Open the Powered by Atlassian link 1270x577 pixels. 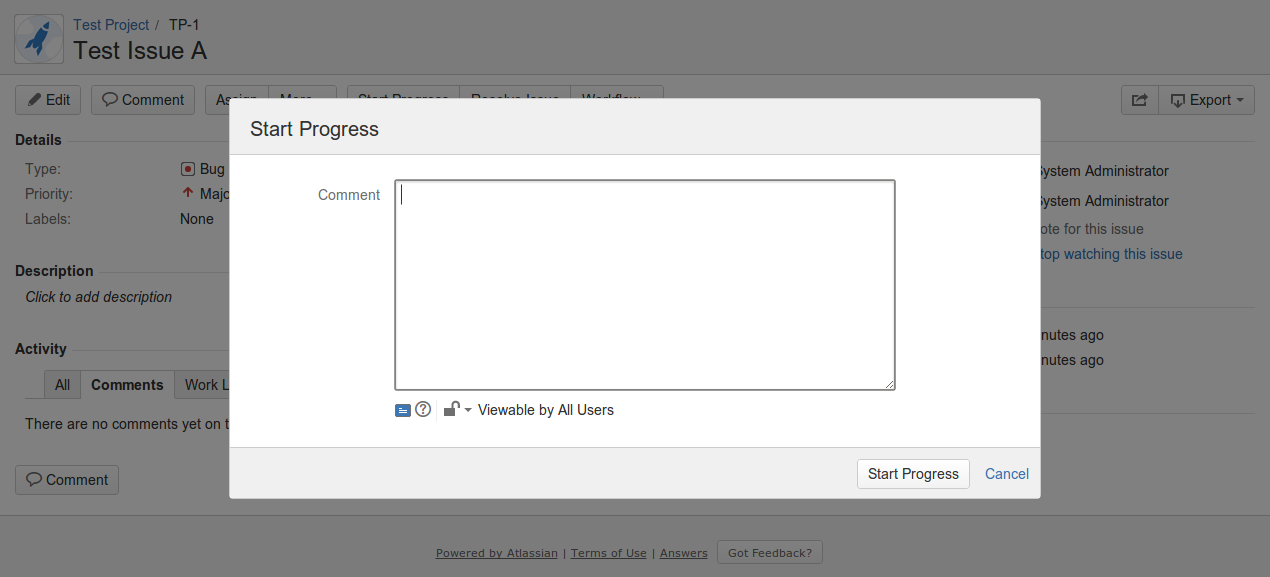coord(496,553)
